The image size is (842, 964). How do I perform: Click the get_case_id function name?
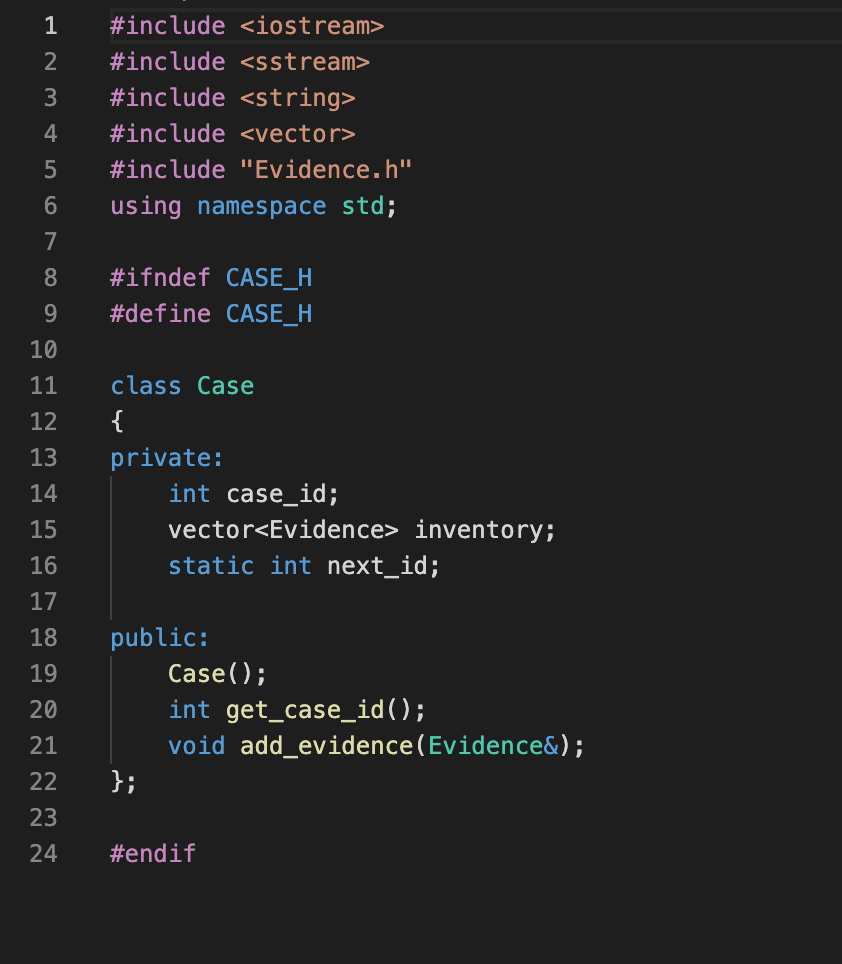click(305, 710)
